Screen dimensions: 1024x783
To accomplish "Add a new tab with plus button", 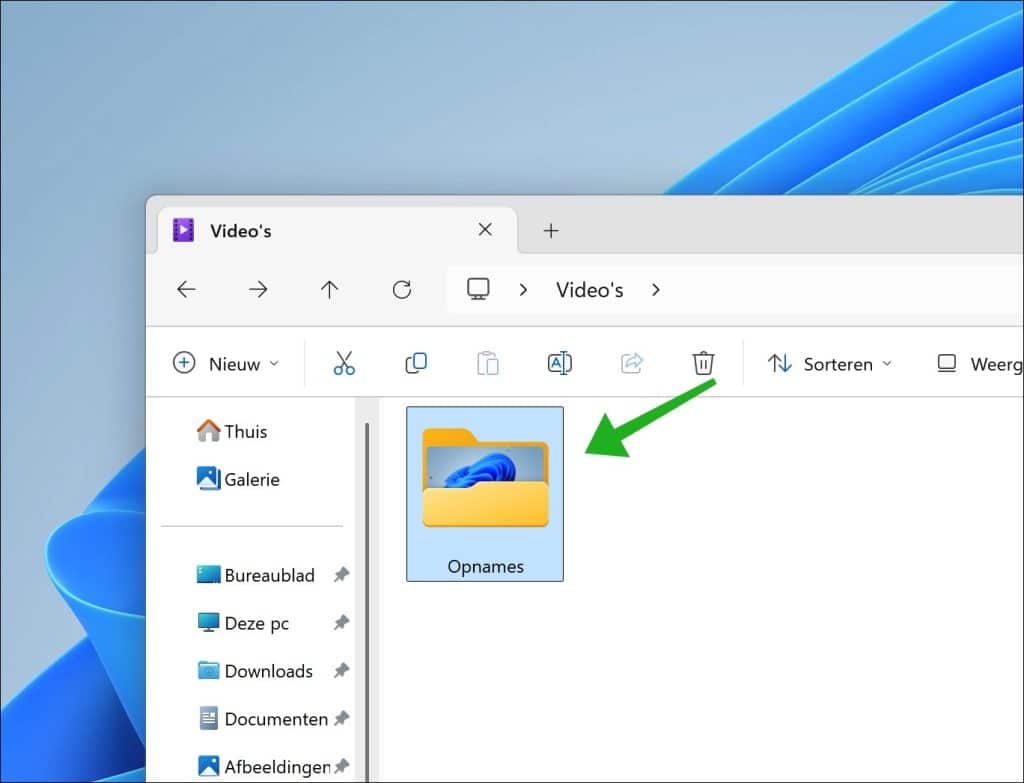I will point(550,231).
